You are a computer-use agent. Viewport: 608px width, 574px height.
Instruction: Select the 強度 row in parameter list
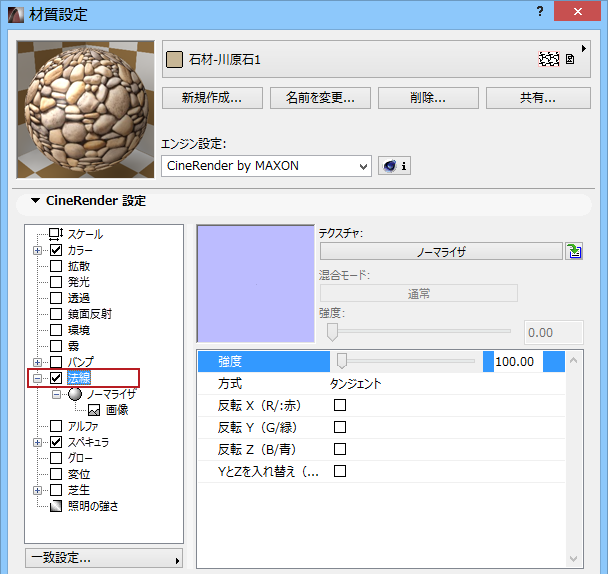click(381, 361)
